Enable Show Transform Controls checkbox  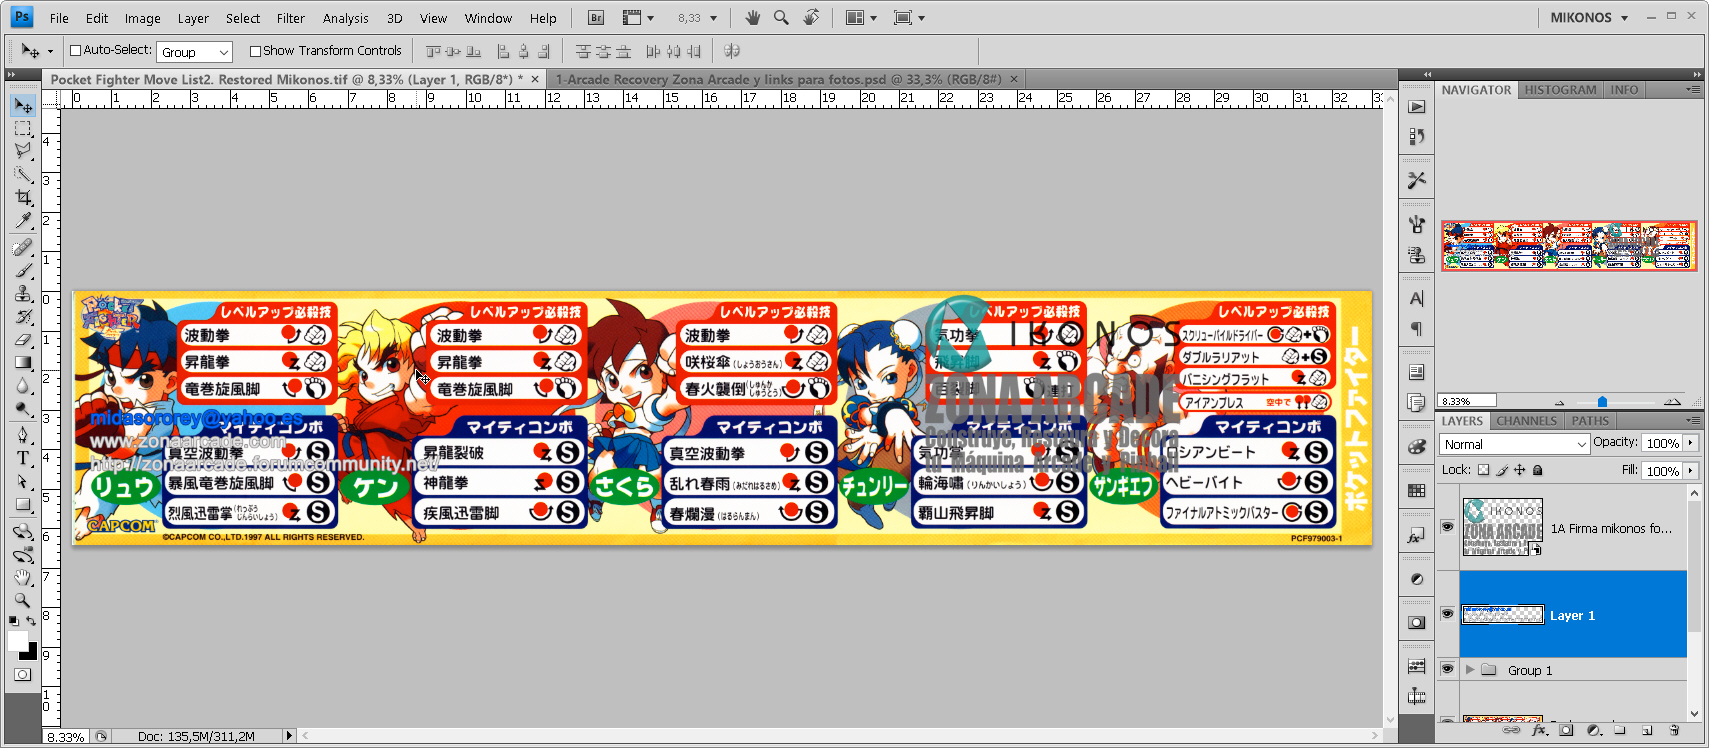pos(255,51)
